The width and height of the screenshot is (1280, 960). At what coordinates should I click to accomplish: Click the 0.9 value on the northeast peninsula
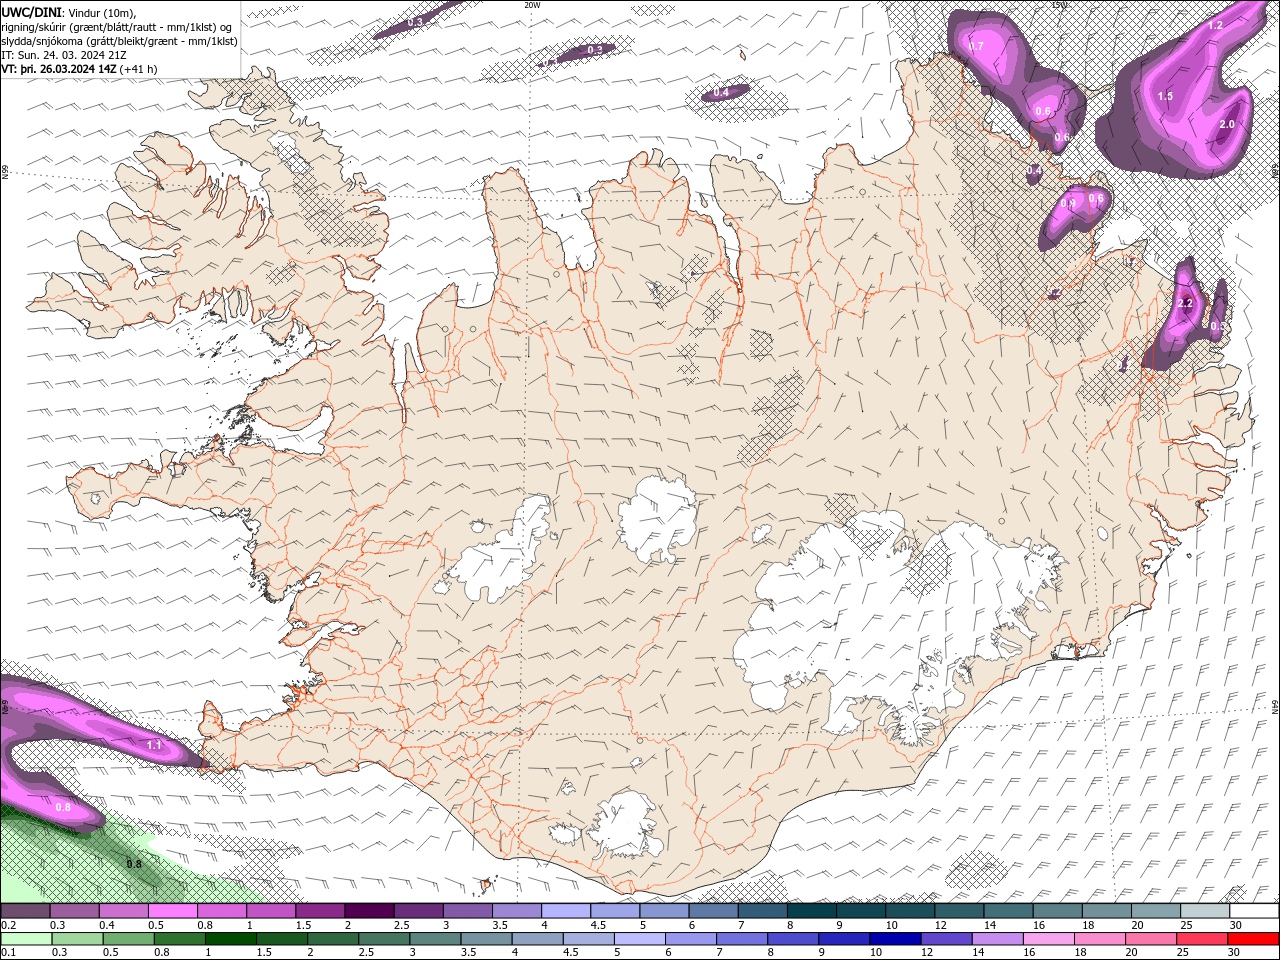[x=1067, y=204]
